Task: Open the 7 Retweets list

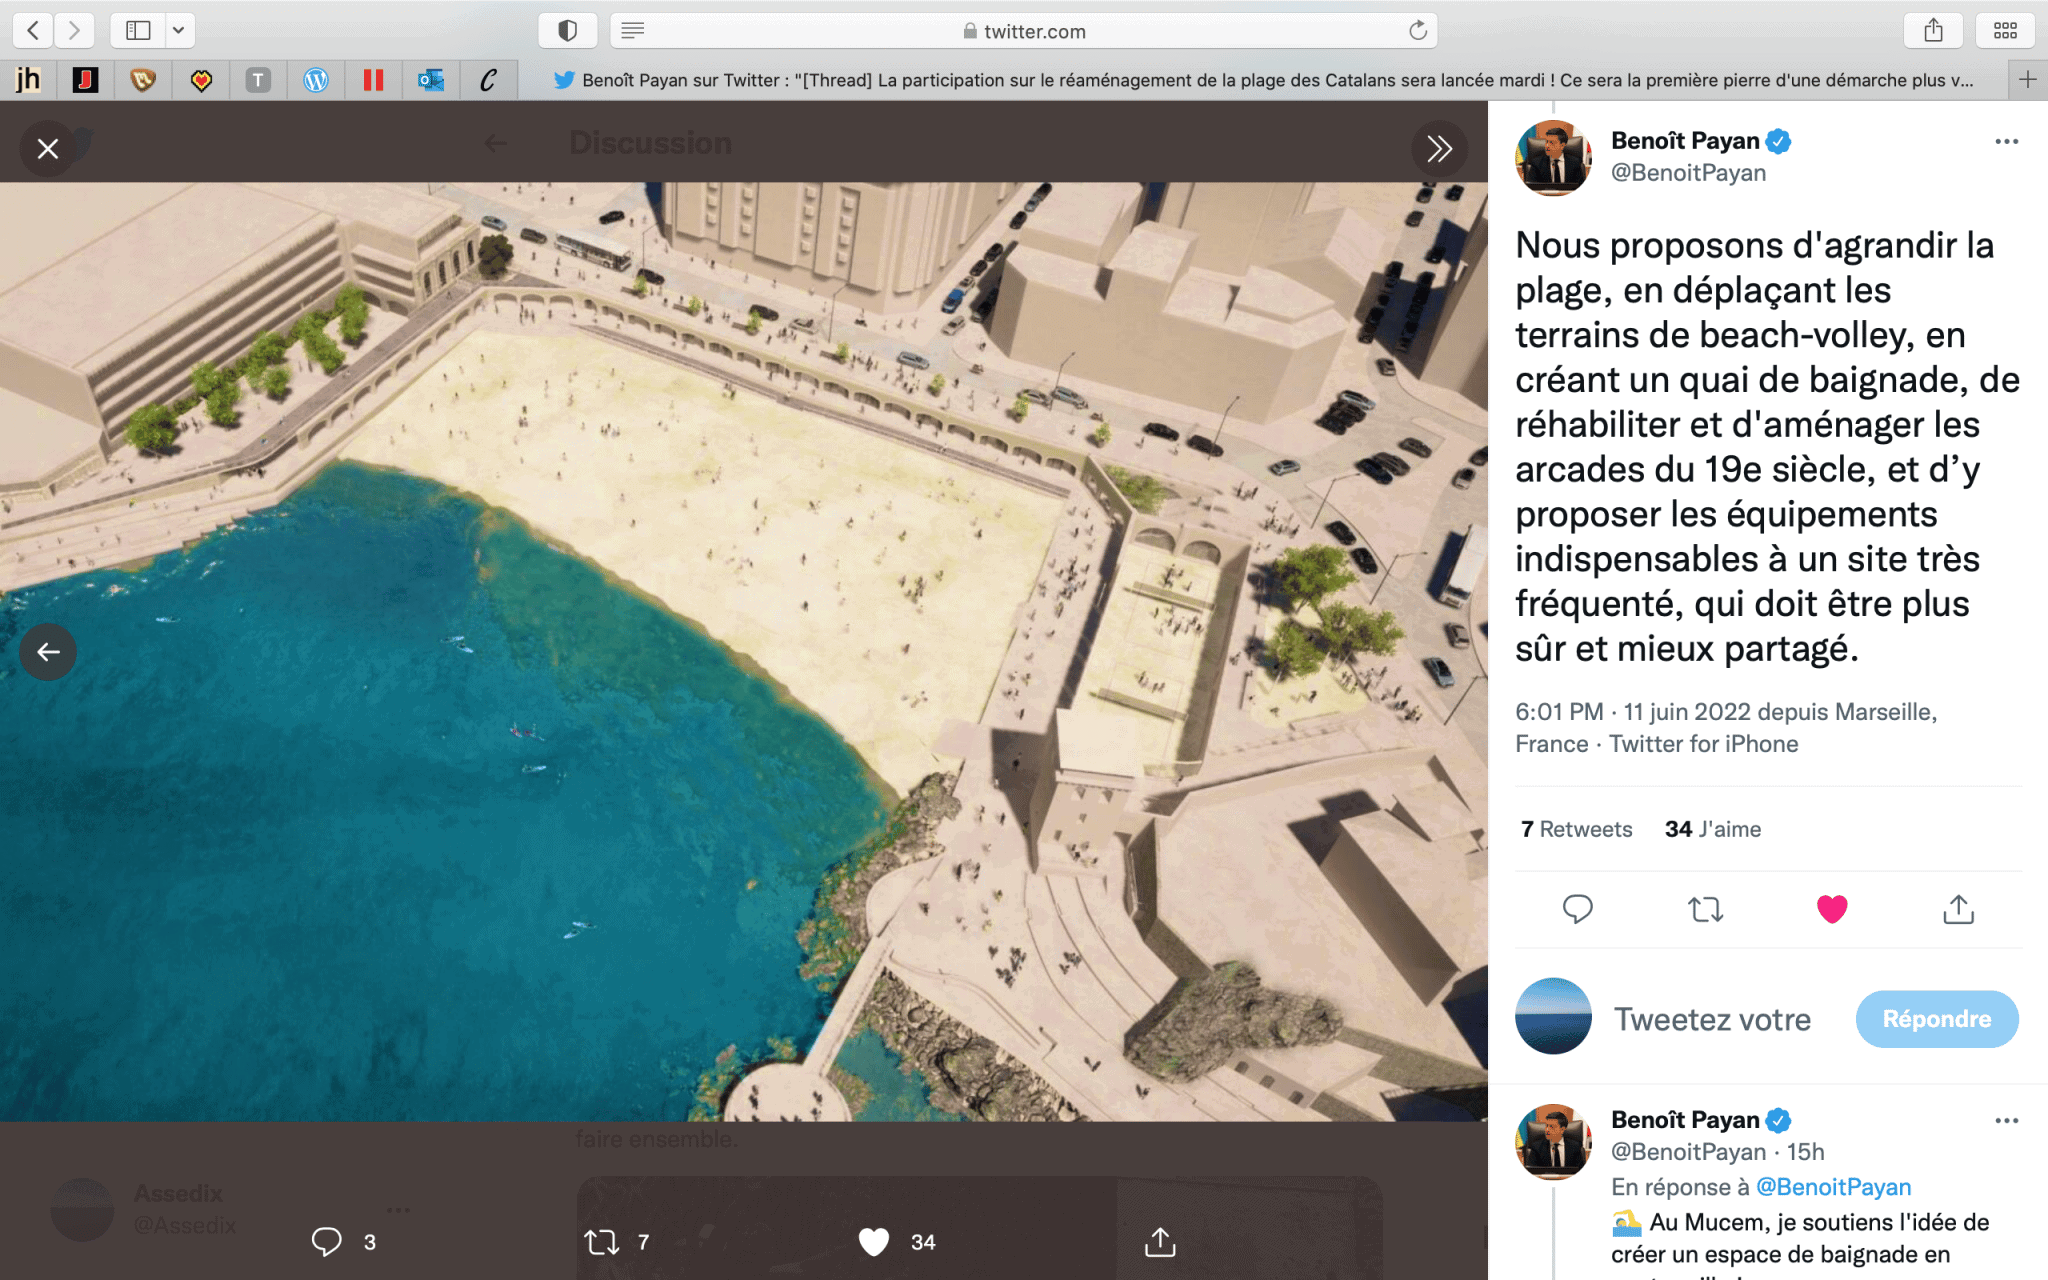Action: click(1576, 829)
